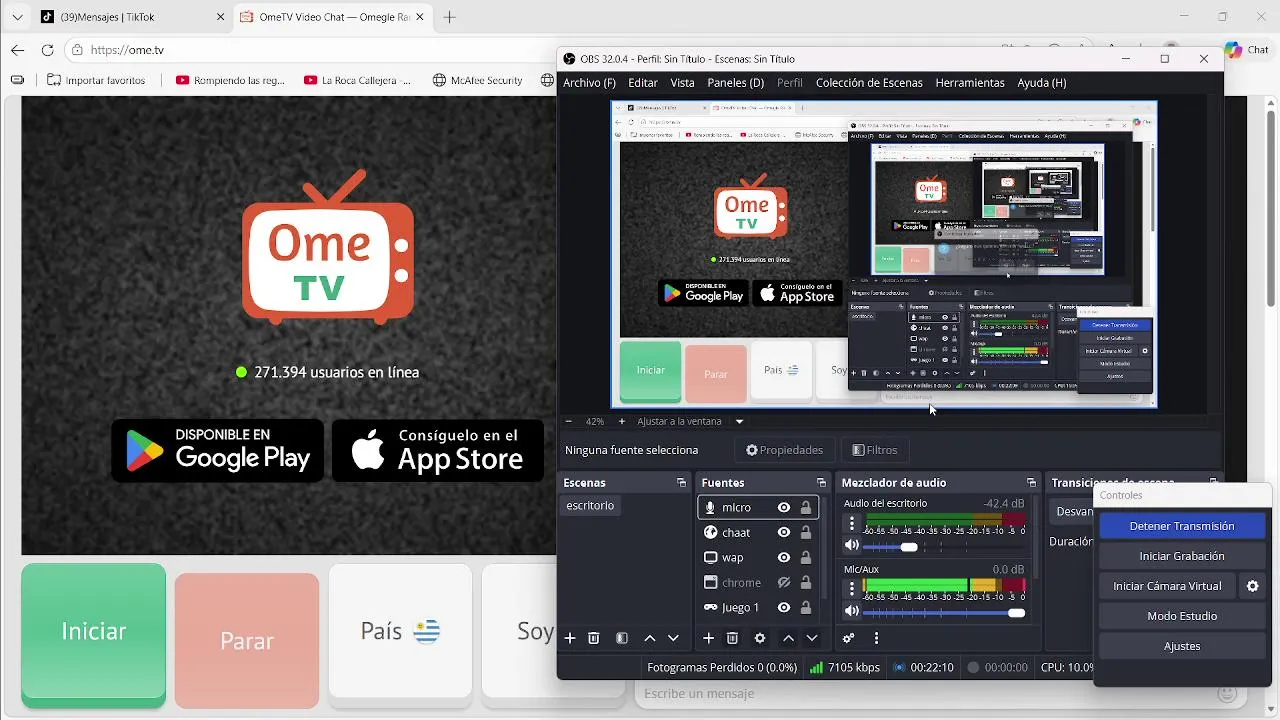Viewport: 1280px width, 720px height.
Task: Open audio mixer three-dot menu at bottom
Action: tap(876, 638)
